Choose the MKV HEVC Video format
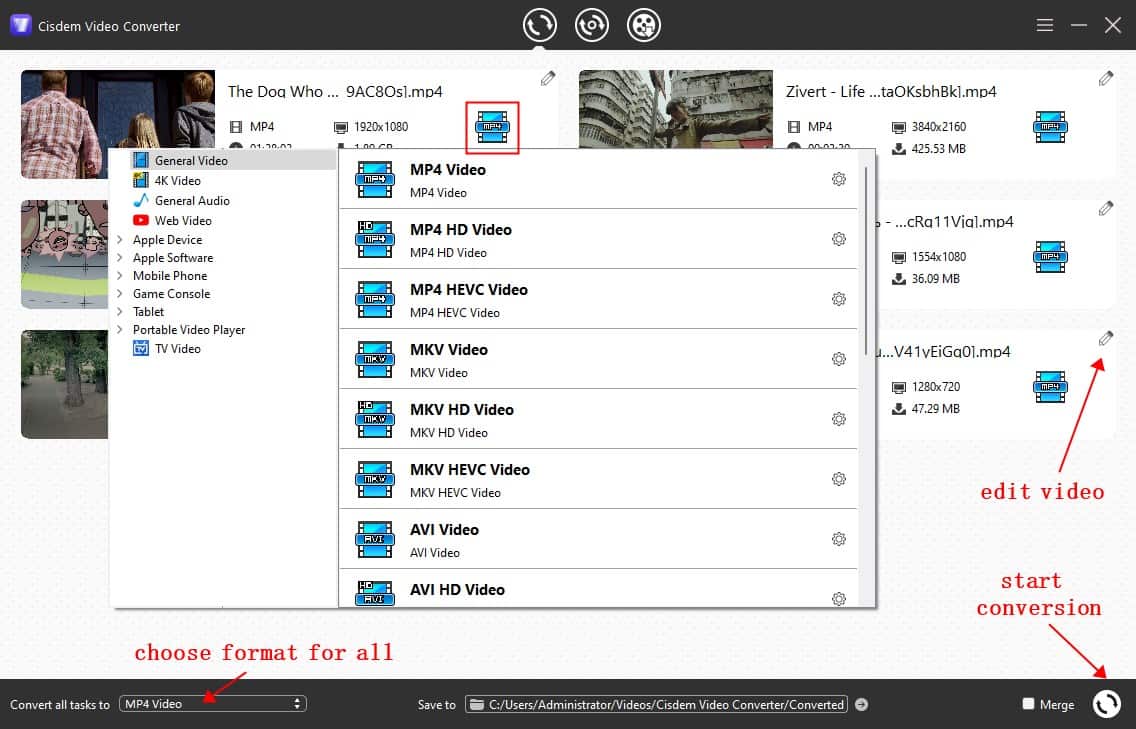1136x729 pixels. [x=598, y=479]
